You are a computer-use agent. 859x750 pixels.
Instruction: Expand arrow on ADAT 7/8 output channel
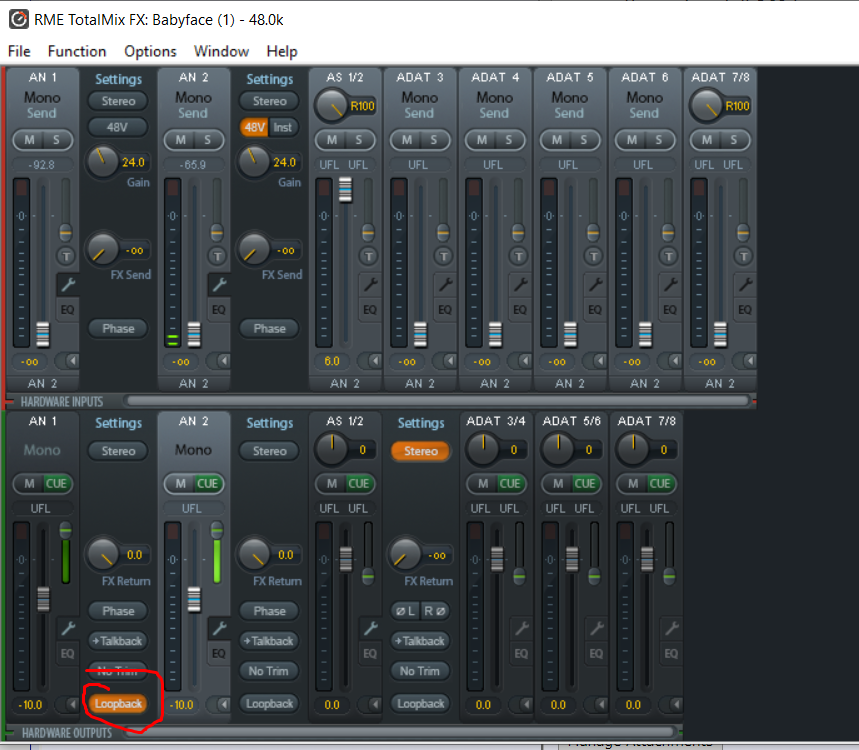pos(672,704)
